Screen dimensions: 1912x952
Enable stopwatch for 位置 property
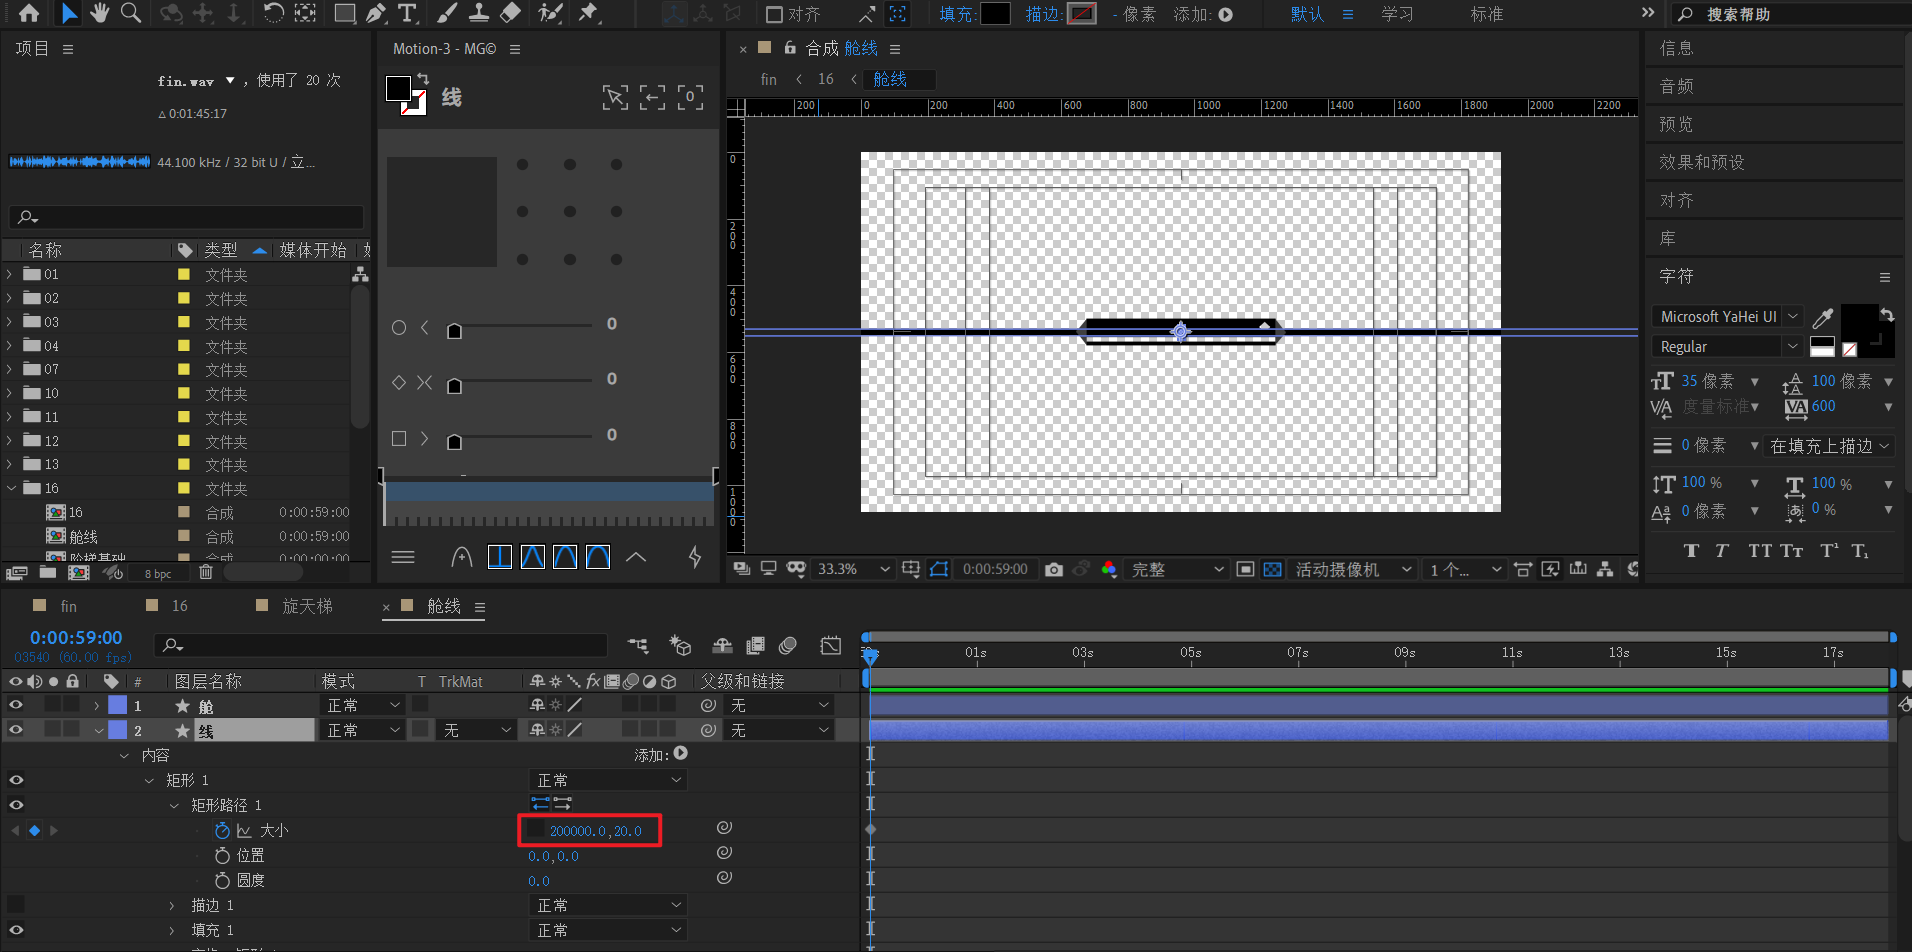pos(222,855)
